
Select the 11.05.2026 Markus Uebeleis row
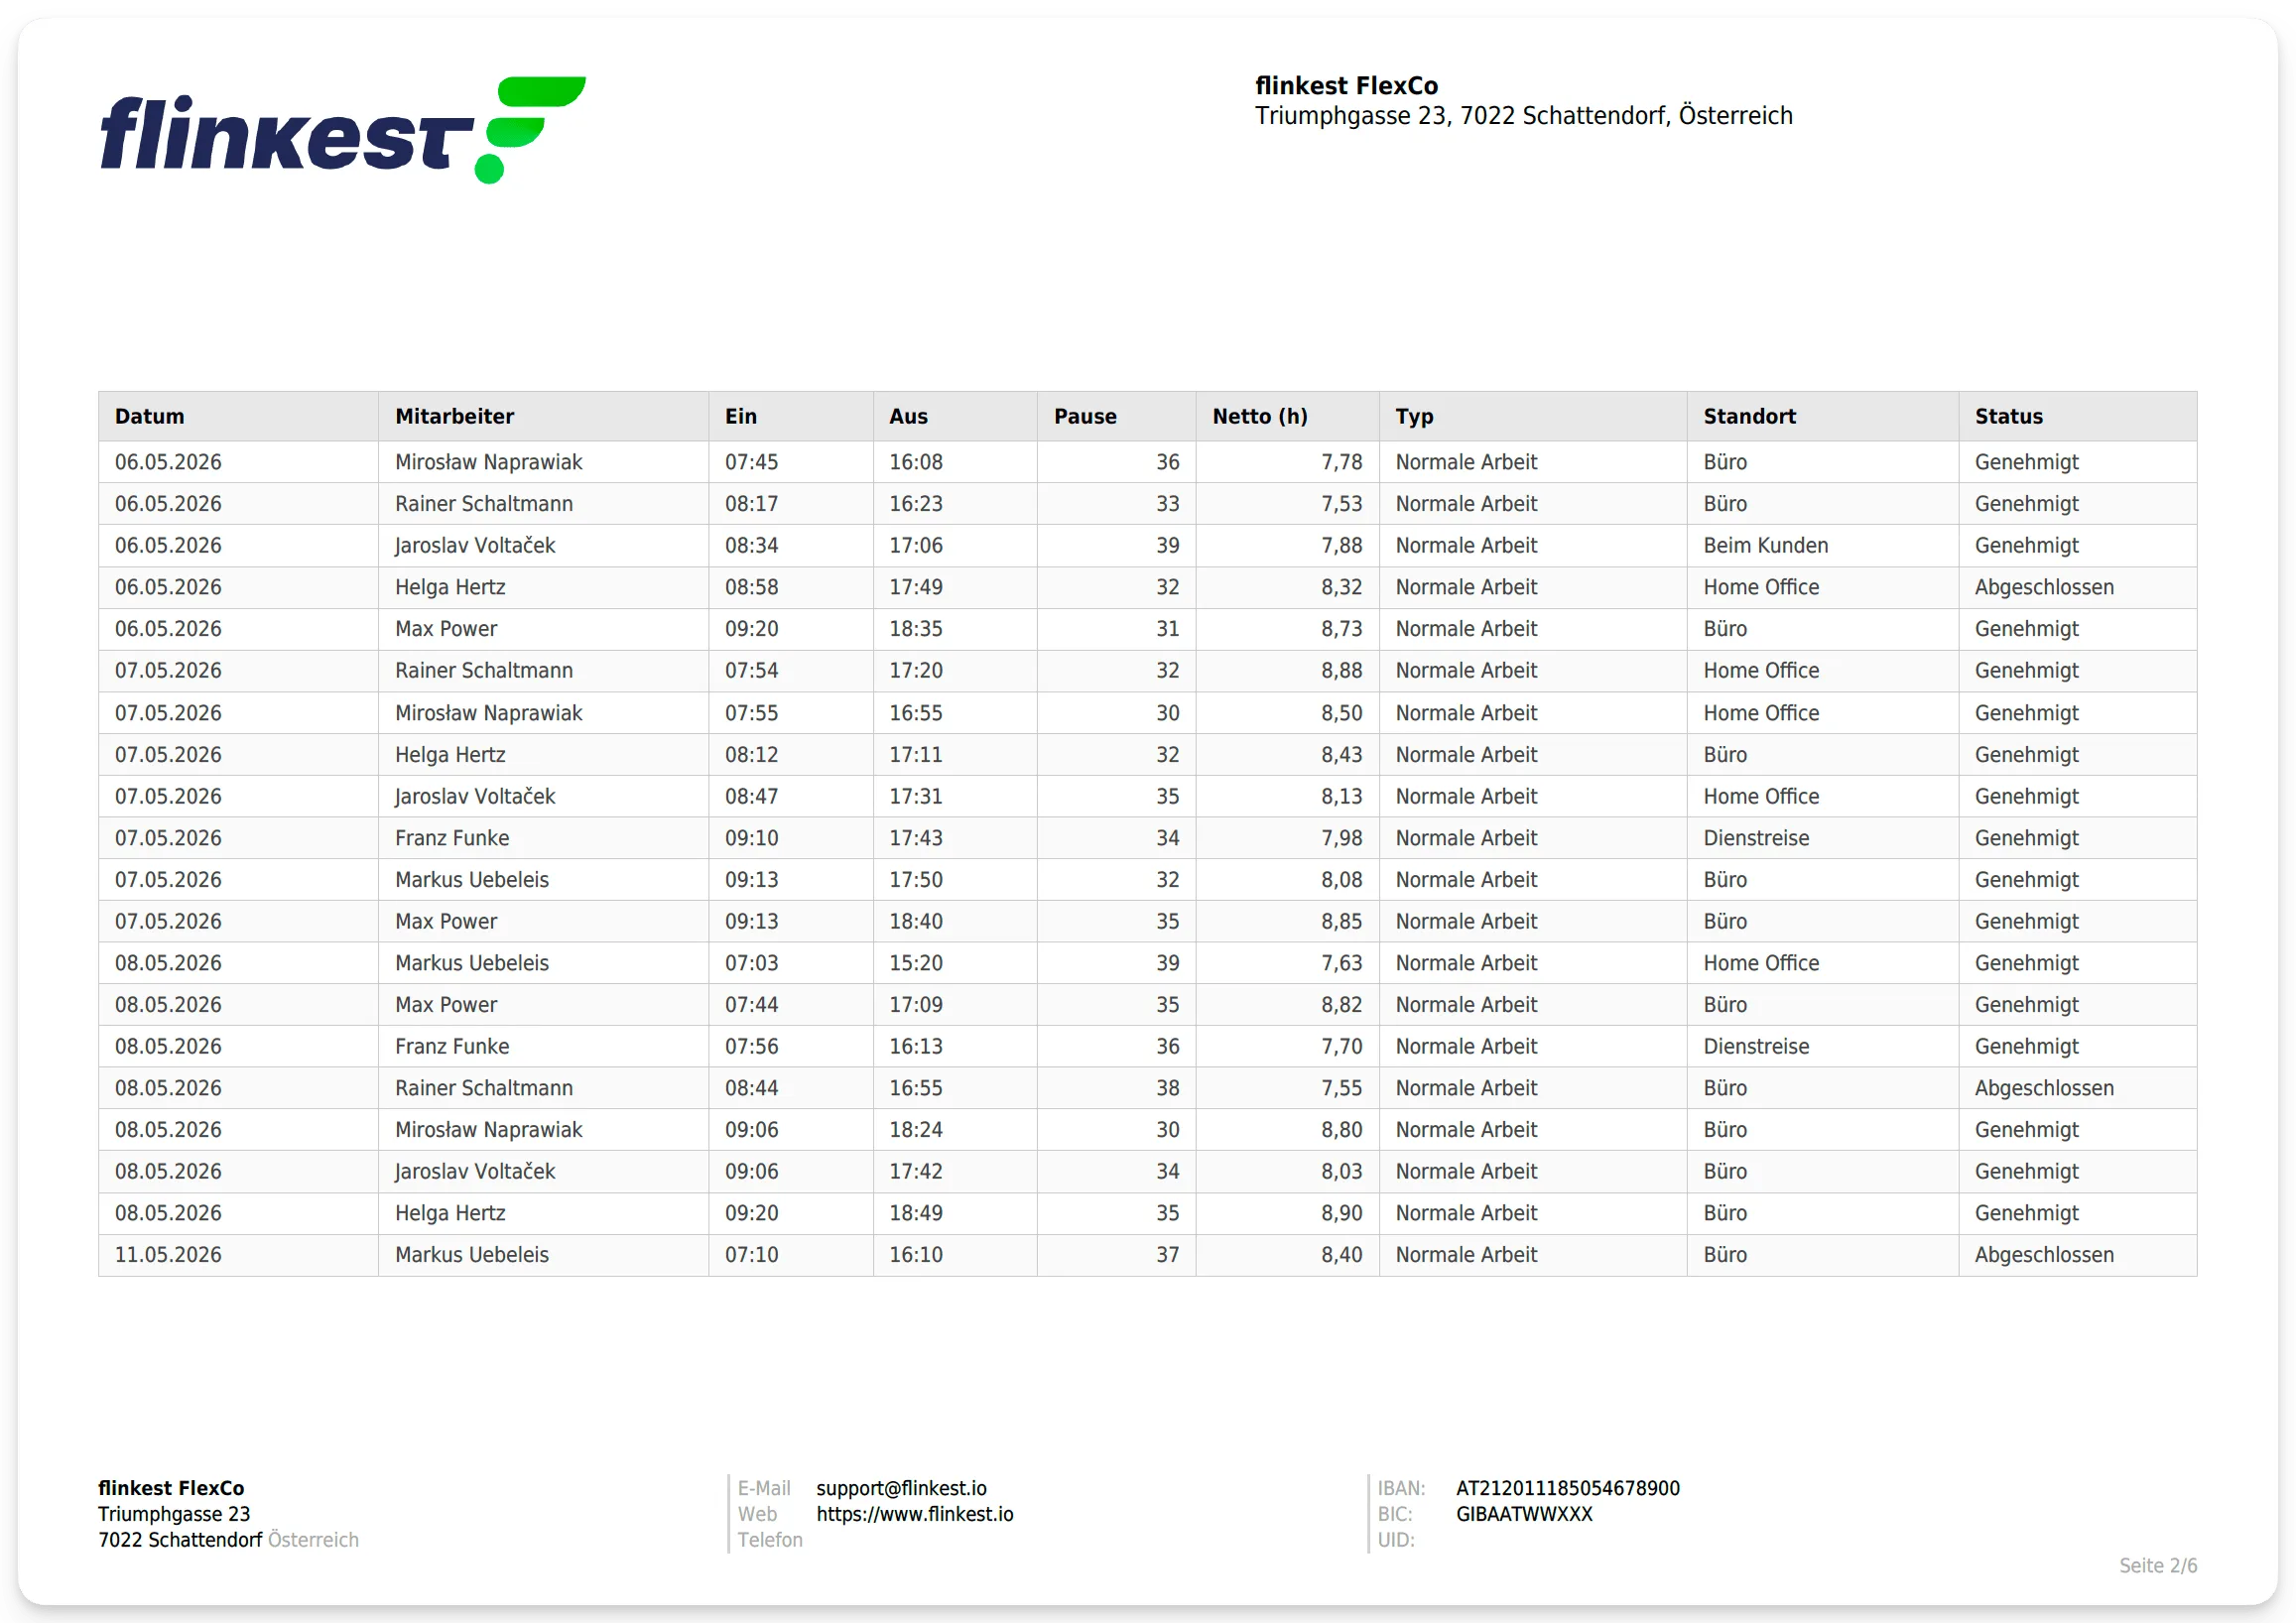[x=1147, y=1254]
